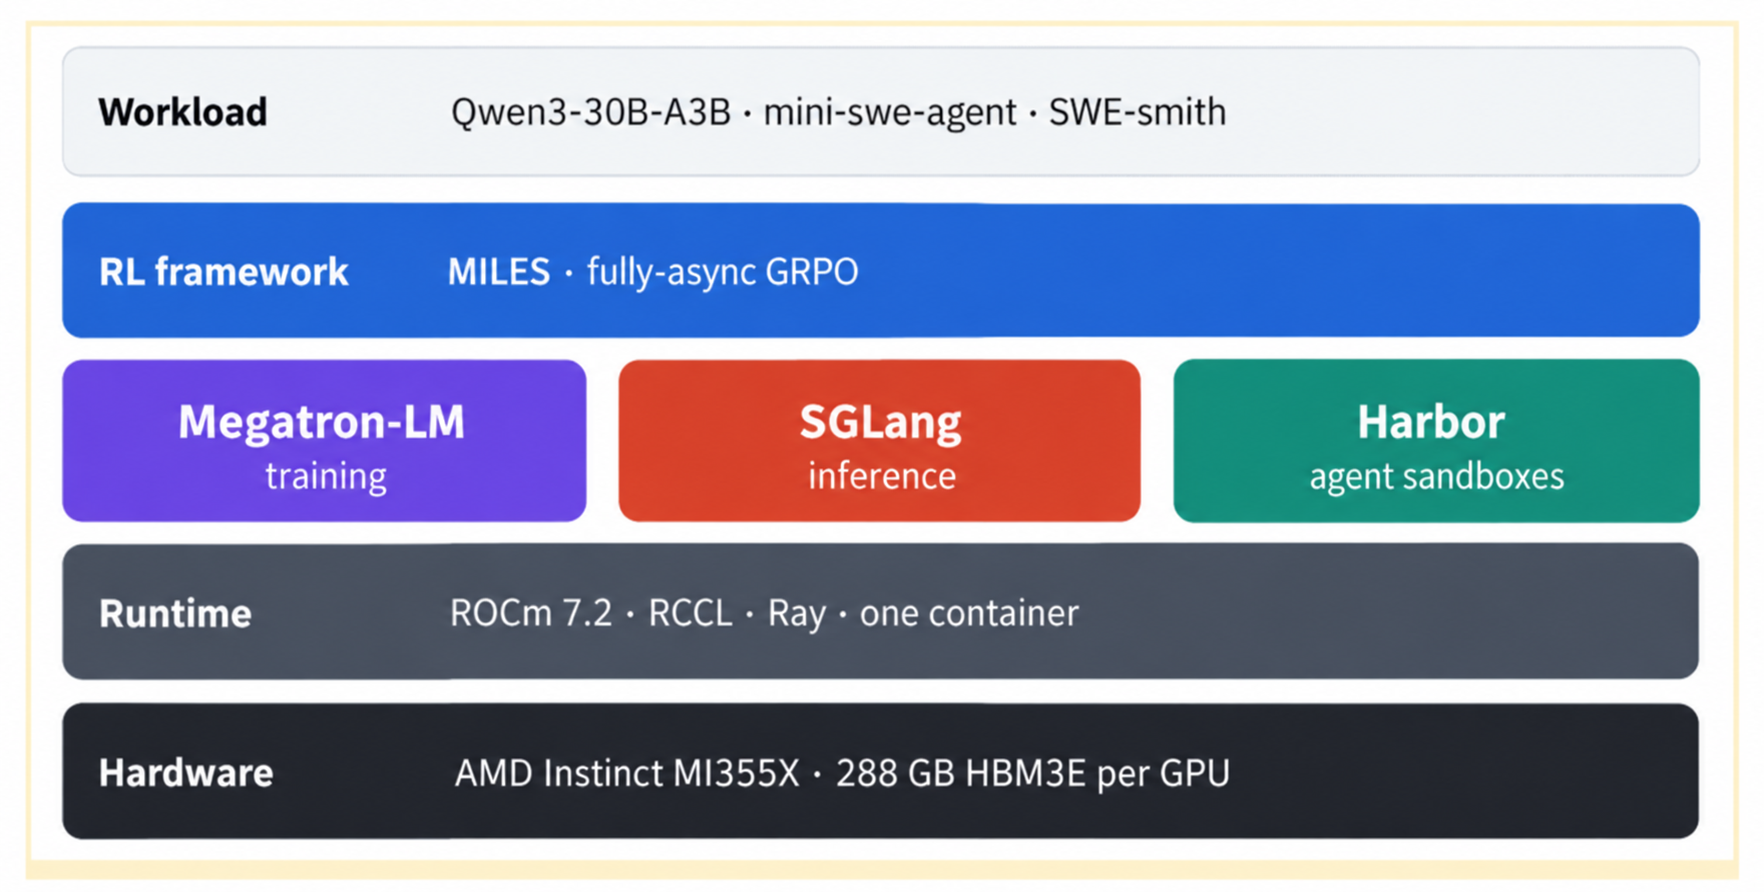Click the agent sandboxes subtitle

(x=1437, y=477)
